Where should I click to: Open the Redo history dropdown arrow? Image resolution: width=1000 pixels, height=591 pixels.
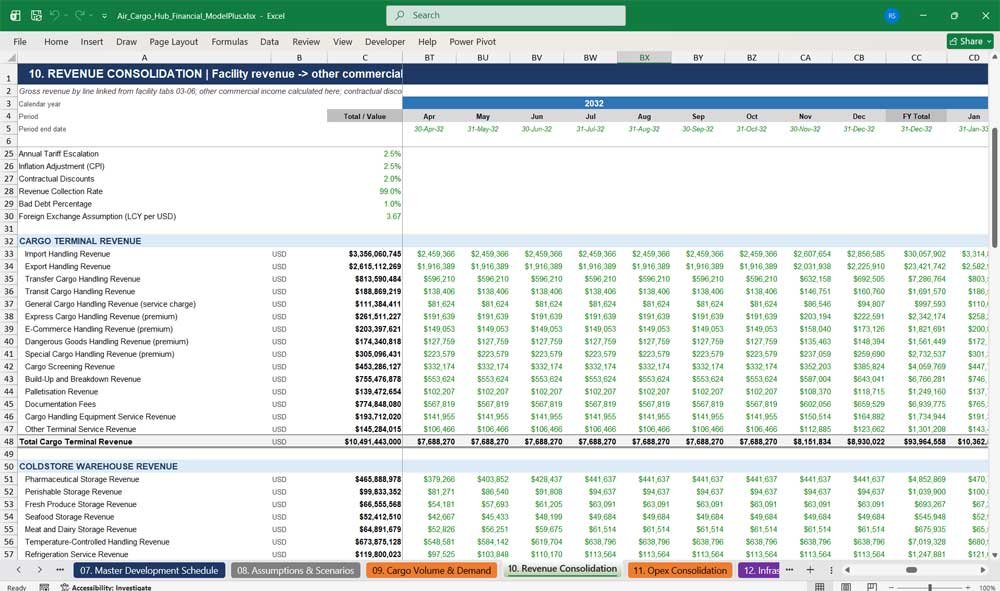[x=90, y=16]
